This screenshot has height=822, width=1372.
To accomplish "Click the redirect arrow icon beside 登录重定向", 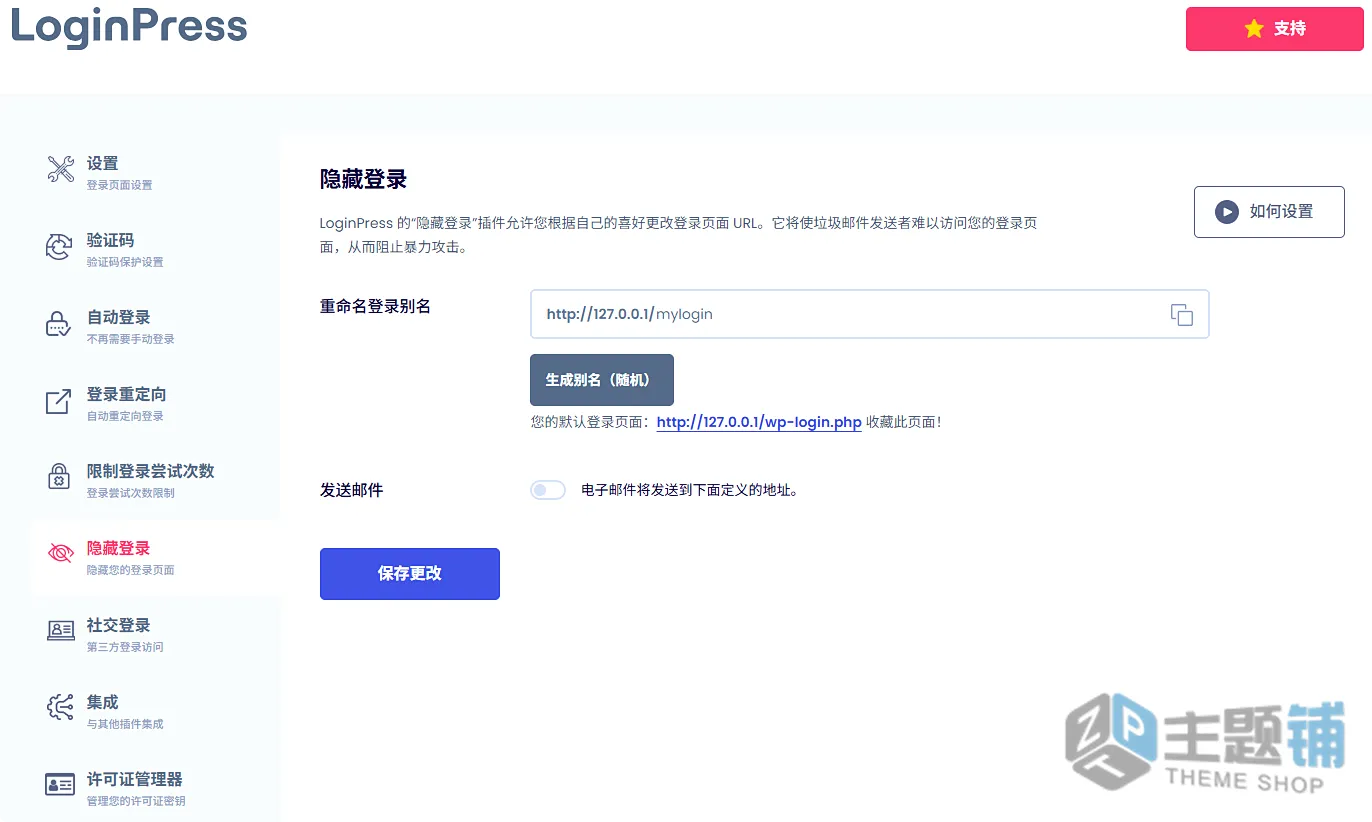I will point(59,401).
